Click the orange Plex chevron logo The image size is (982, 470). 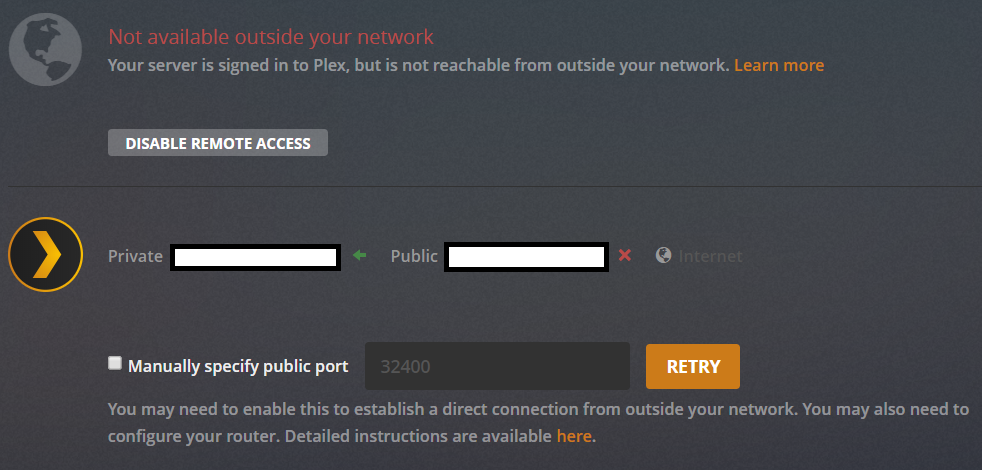tap(45, 254)
